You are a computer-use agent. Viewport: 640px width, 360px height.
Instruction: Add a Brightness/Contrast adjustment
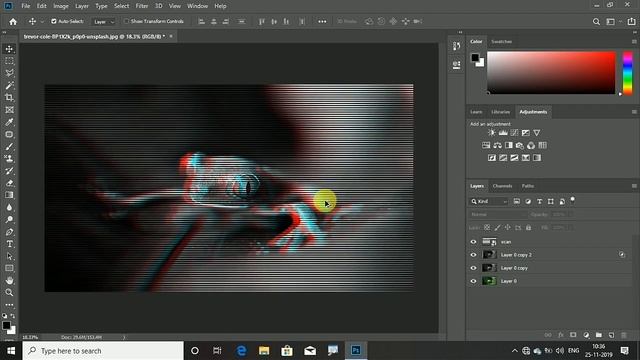[492, 133]
